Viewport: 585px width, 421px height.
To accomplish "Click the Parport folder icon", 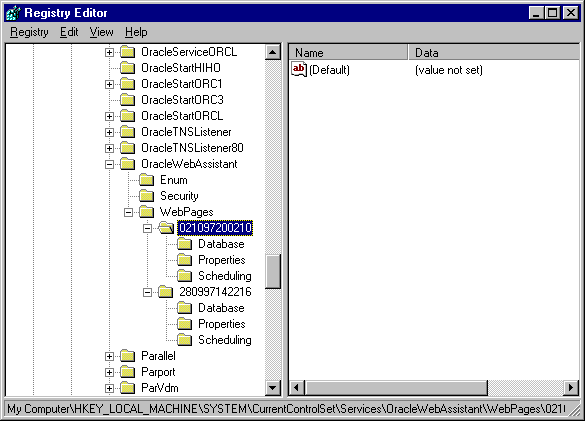I will [128, 372].
